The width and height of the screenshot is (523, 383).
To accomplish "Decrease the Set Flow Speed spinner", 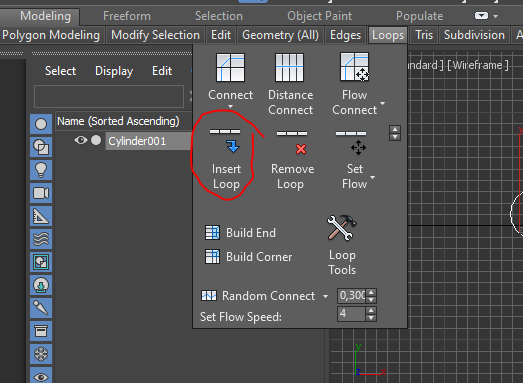I will click(x=371, y=318).
